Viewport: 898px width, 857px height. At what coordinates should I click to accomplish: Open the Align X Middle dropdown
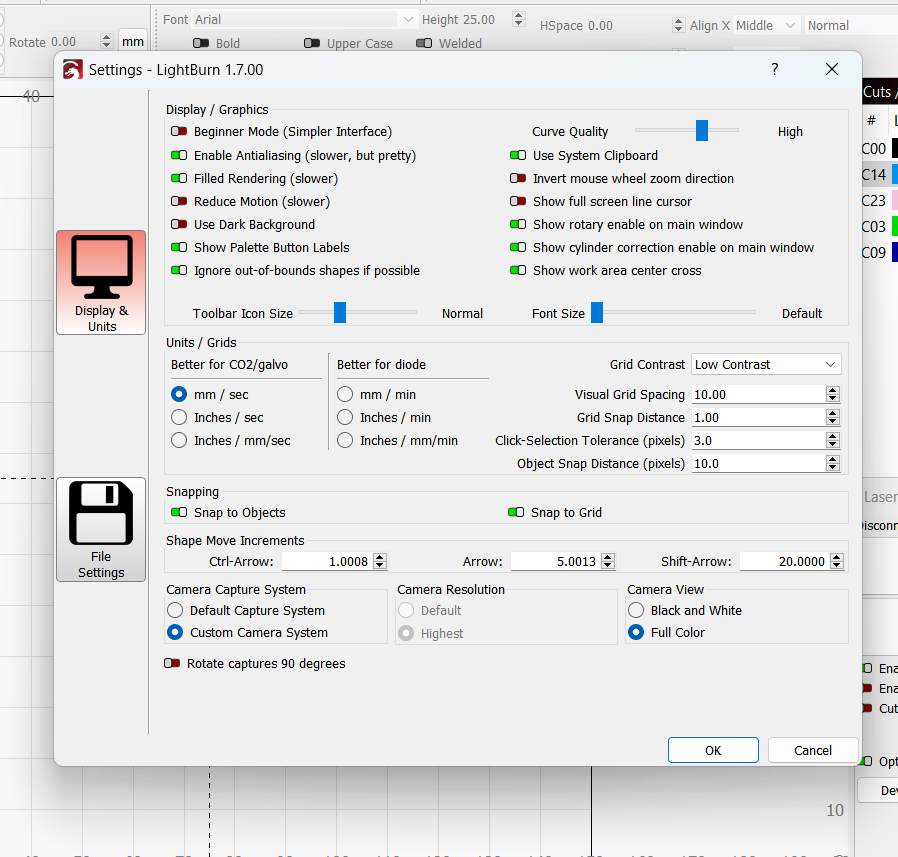(x=766, y=25)
